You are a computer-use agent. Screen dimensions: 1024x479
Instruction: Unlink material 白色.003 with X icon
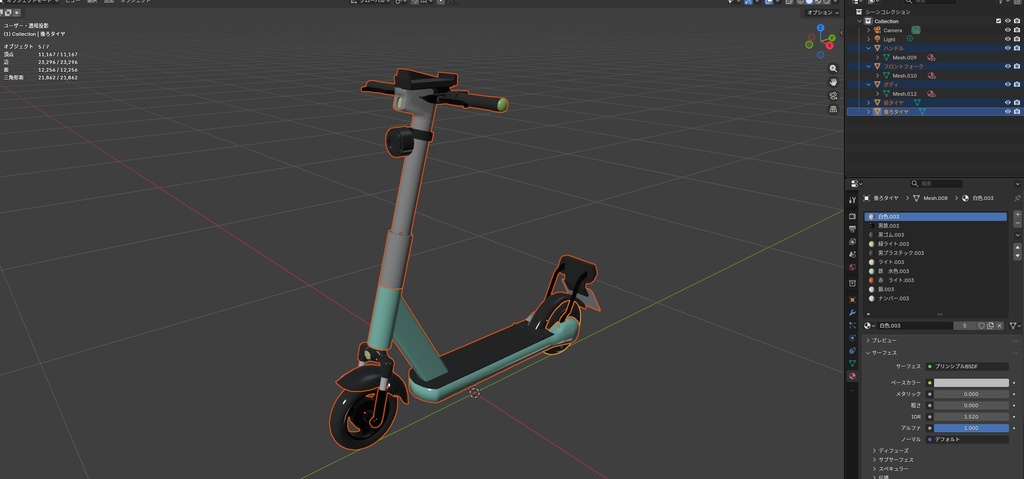coord(999,325)
